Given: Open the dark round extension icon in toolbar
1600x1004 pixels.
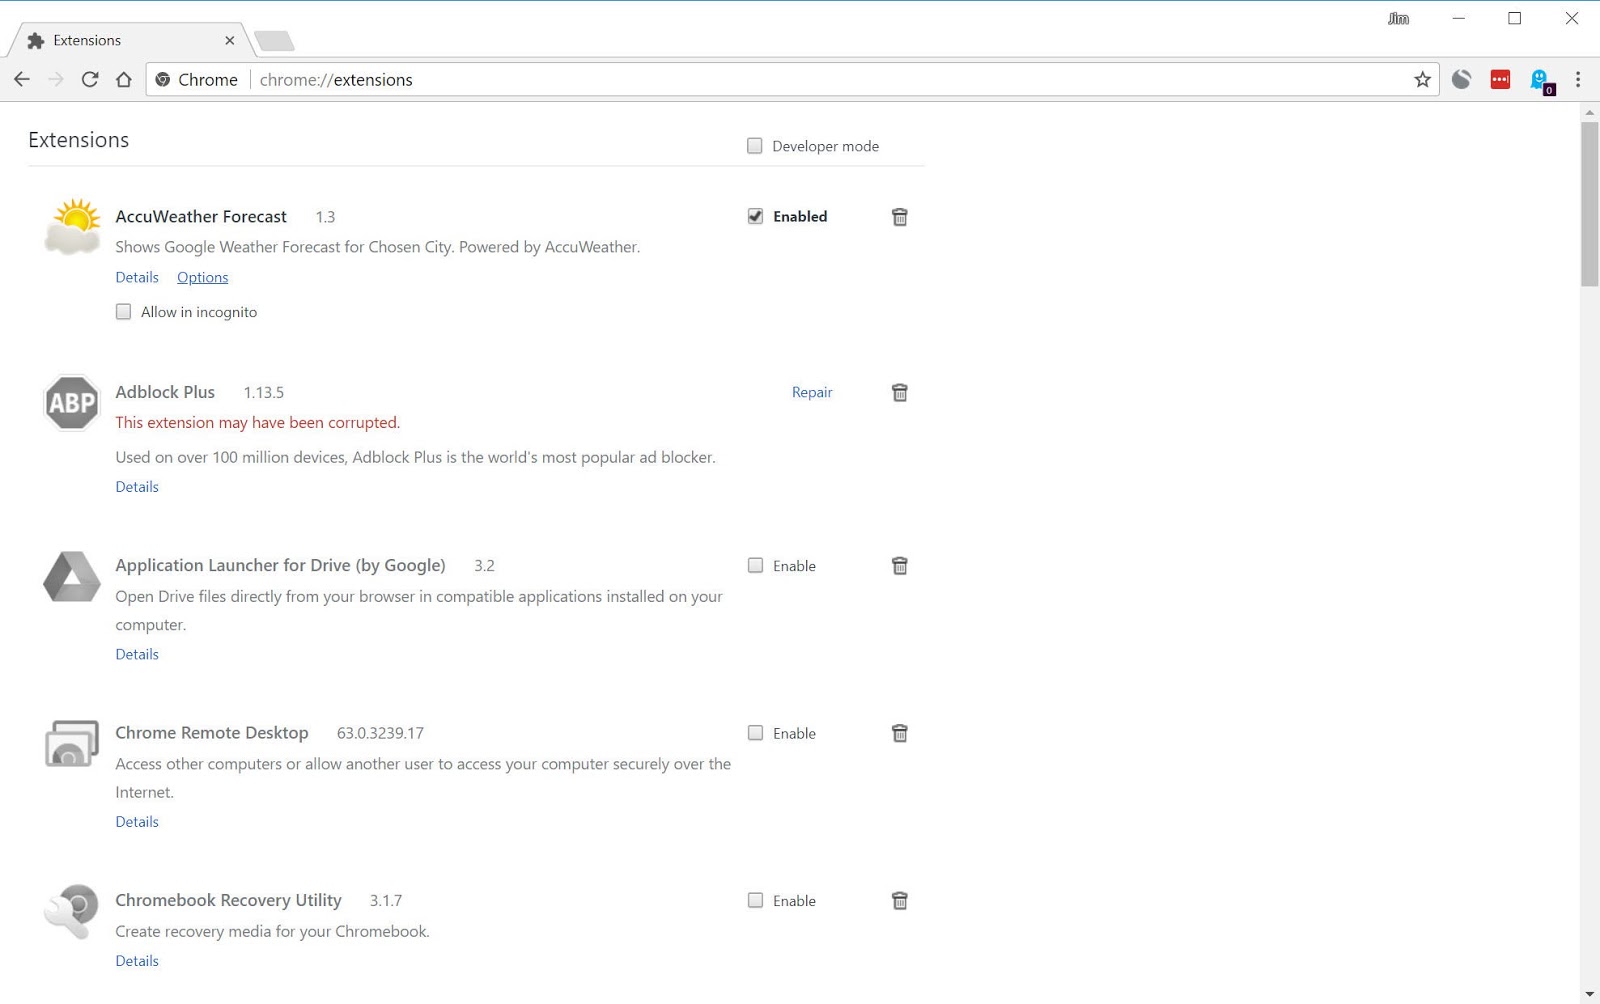Looking at the screenshot, I should coord(1461,79).
